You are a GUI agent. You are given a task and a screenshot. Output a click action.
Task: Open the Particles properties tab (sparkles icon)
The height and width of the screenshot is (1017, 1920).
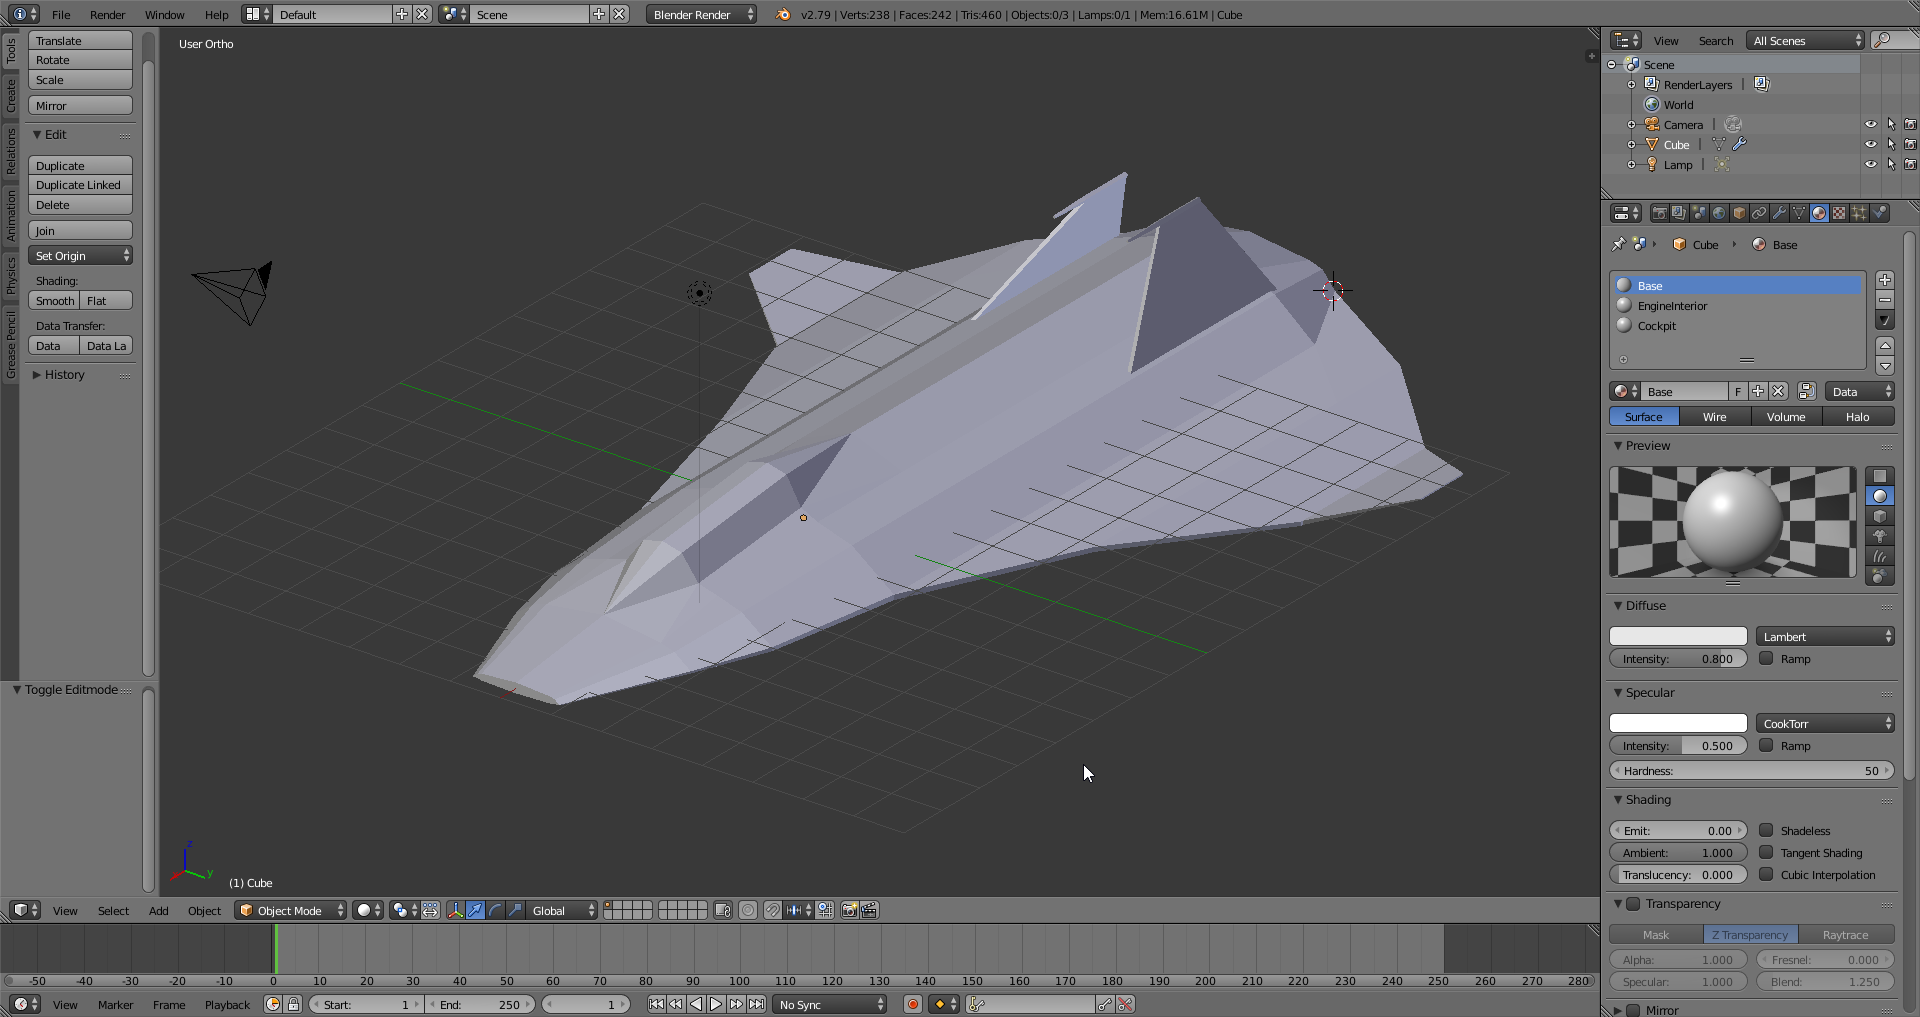tap(1859, 213)
